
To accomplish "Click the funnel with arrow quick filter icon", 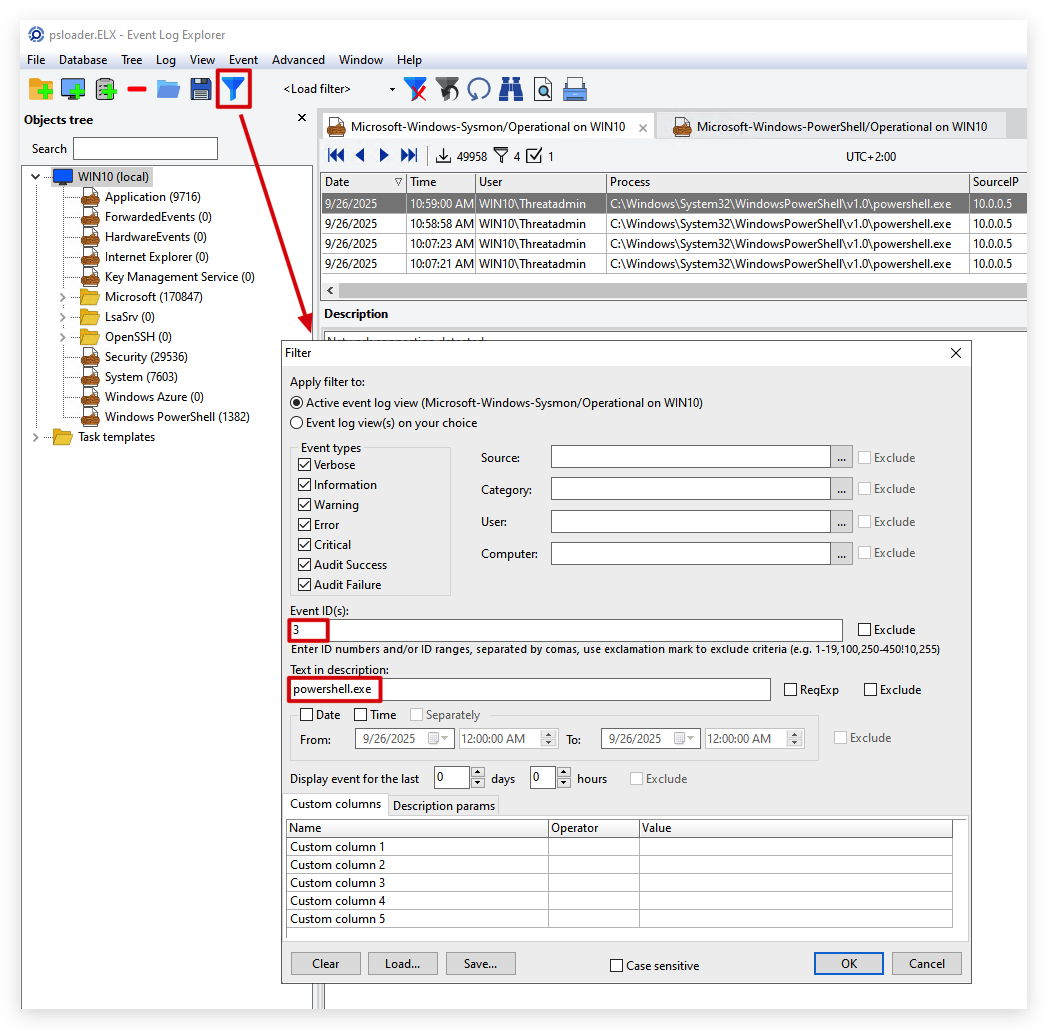I will [447, 89].
